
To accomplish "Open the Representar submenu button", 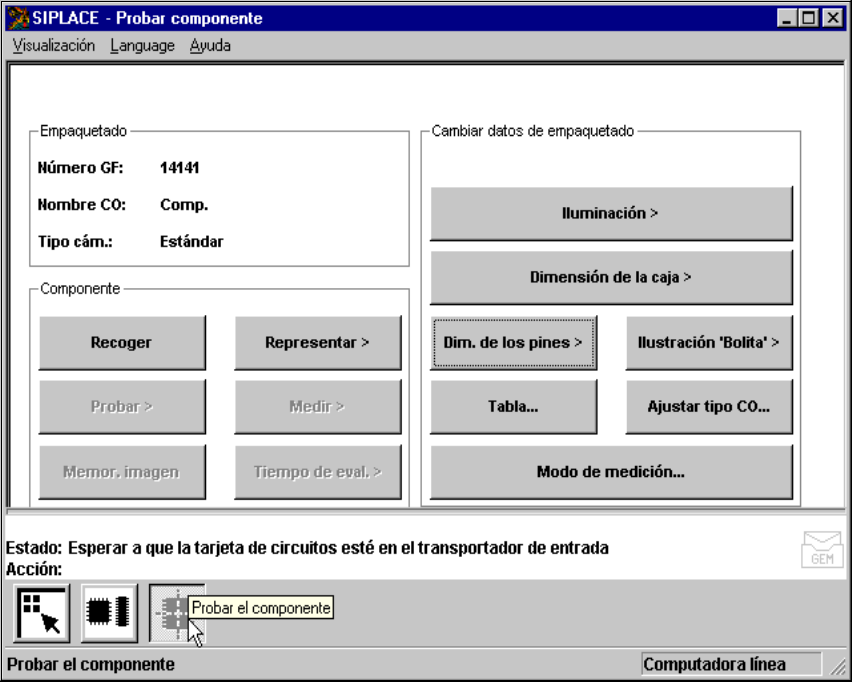I will pyautogui.click(x=318, y=343).
